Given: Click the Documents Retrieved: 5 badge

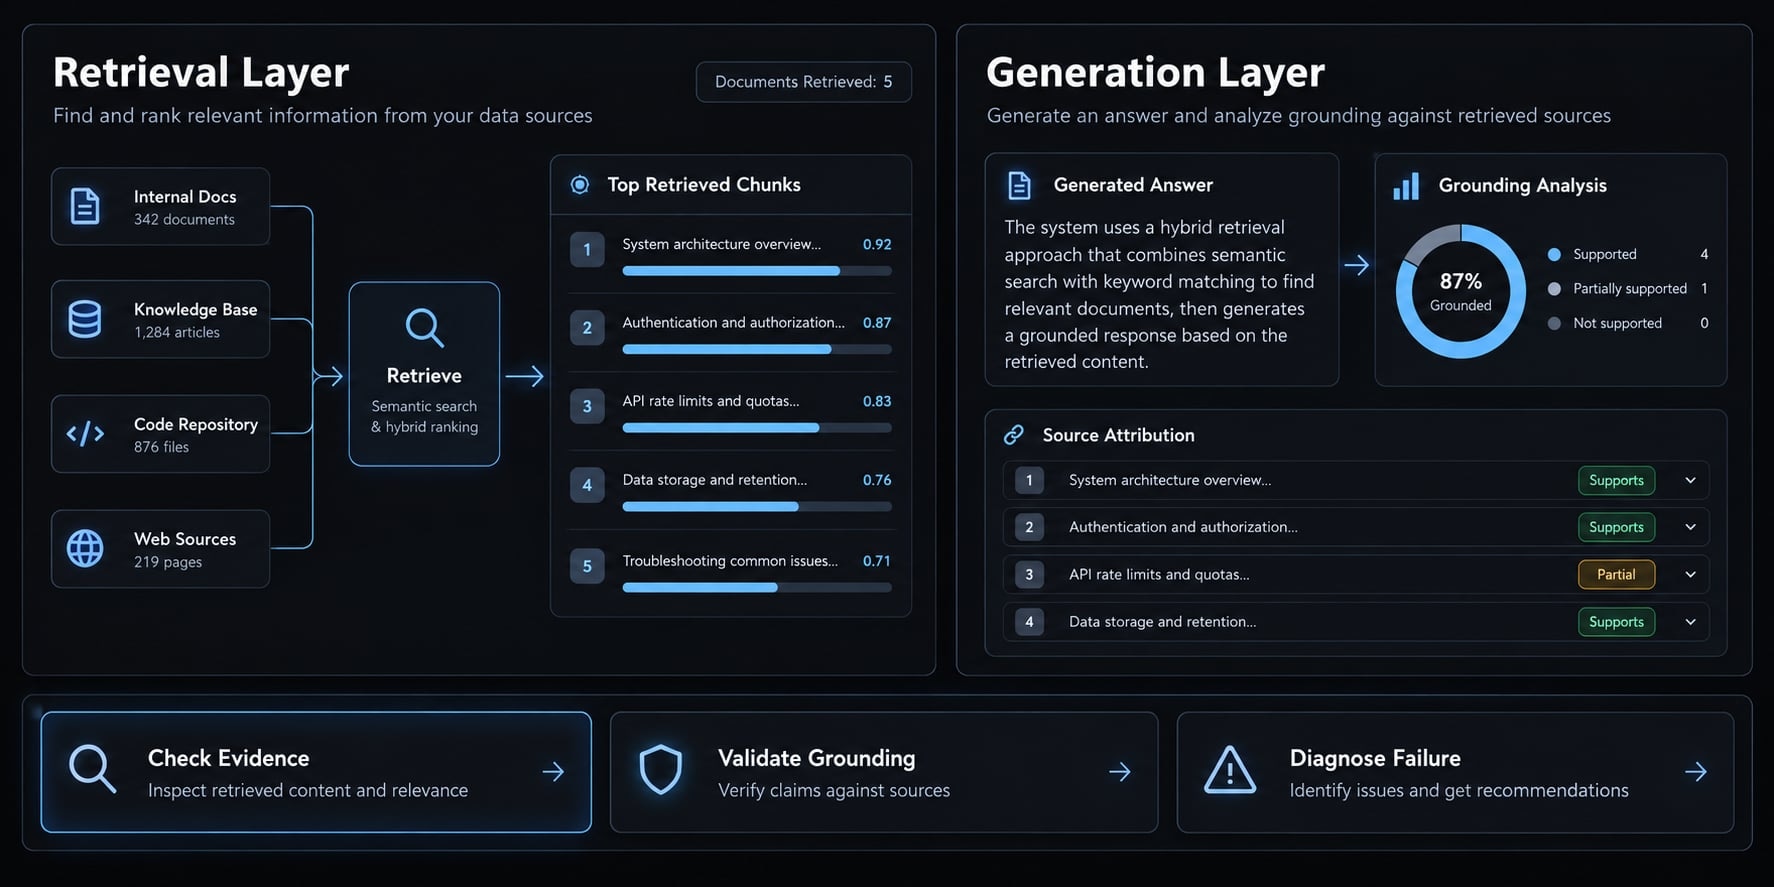Looking at the screenshot, I should 804,82.
